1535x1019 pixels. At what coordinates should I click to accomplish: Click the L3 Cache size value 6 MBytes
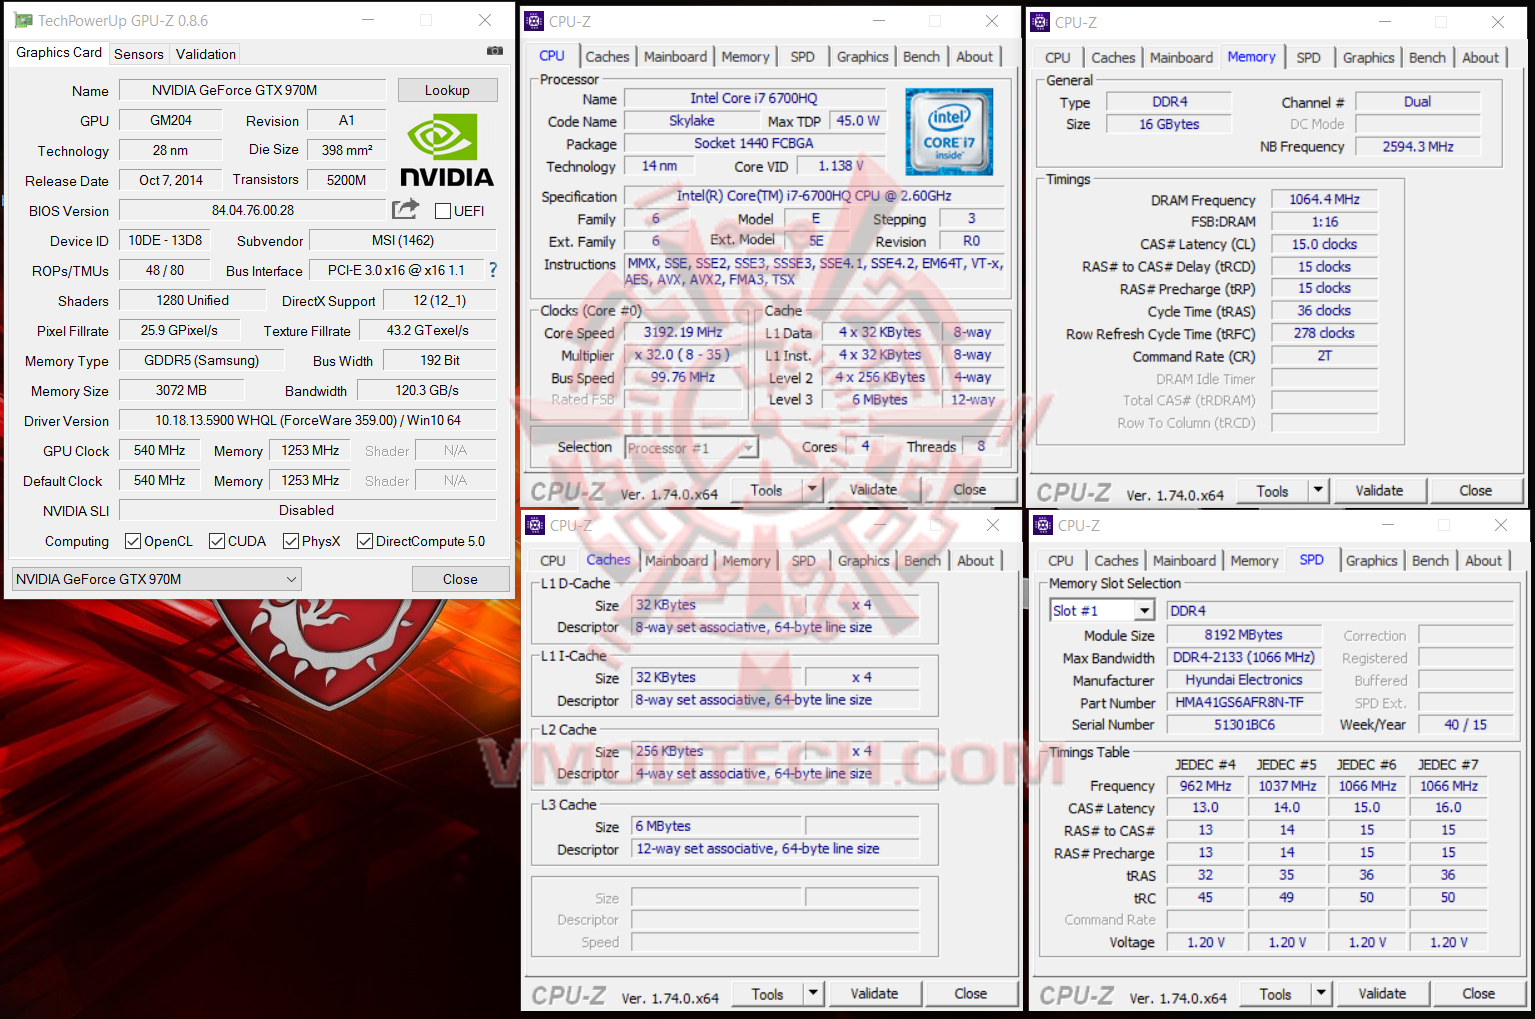point(717,826)
